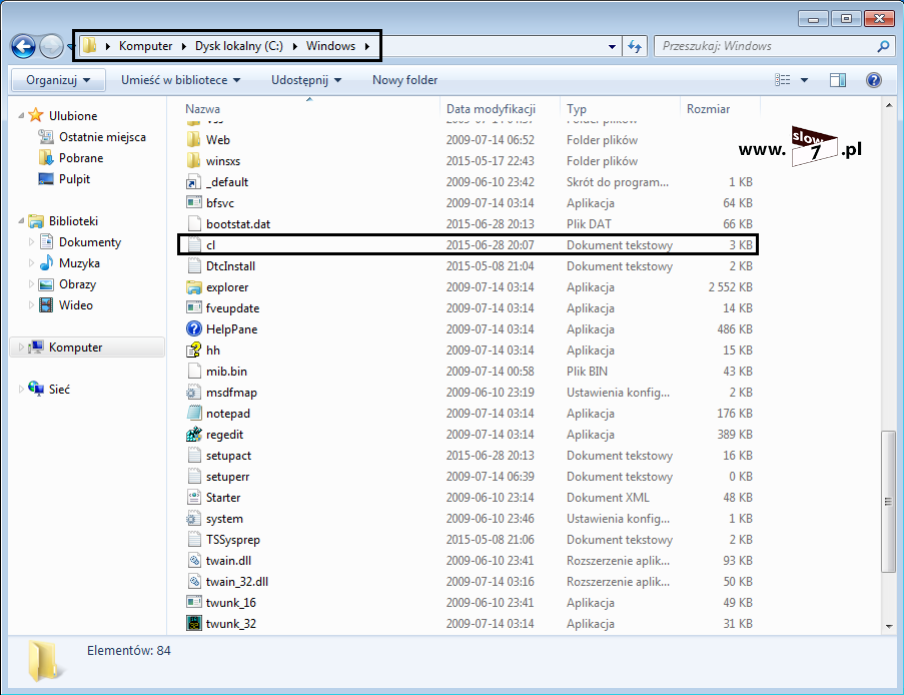Click the refresh address bar icon
This screenshot has width=904, height=695.
click(x=634, y=46)
